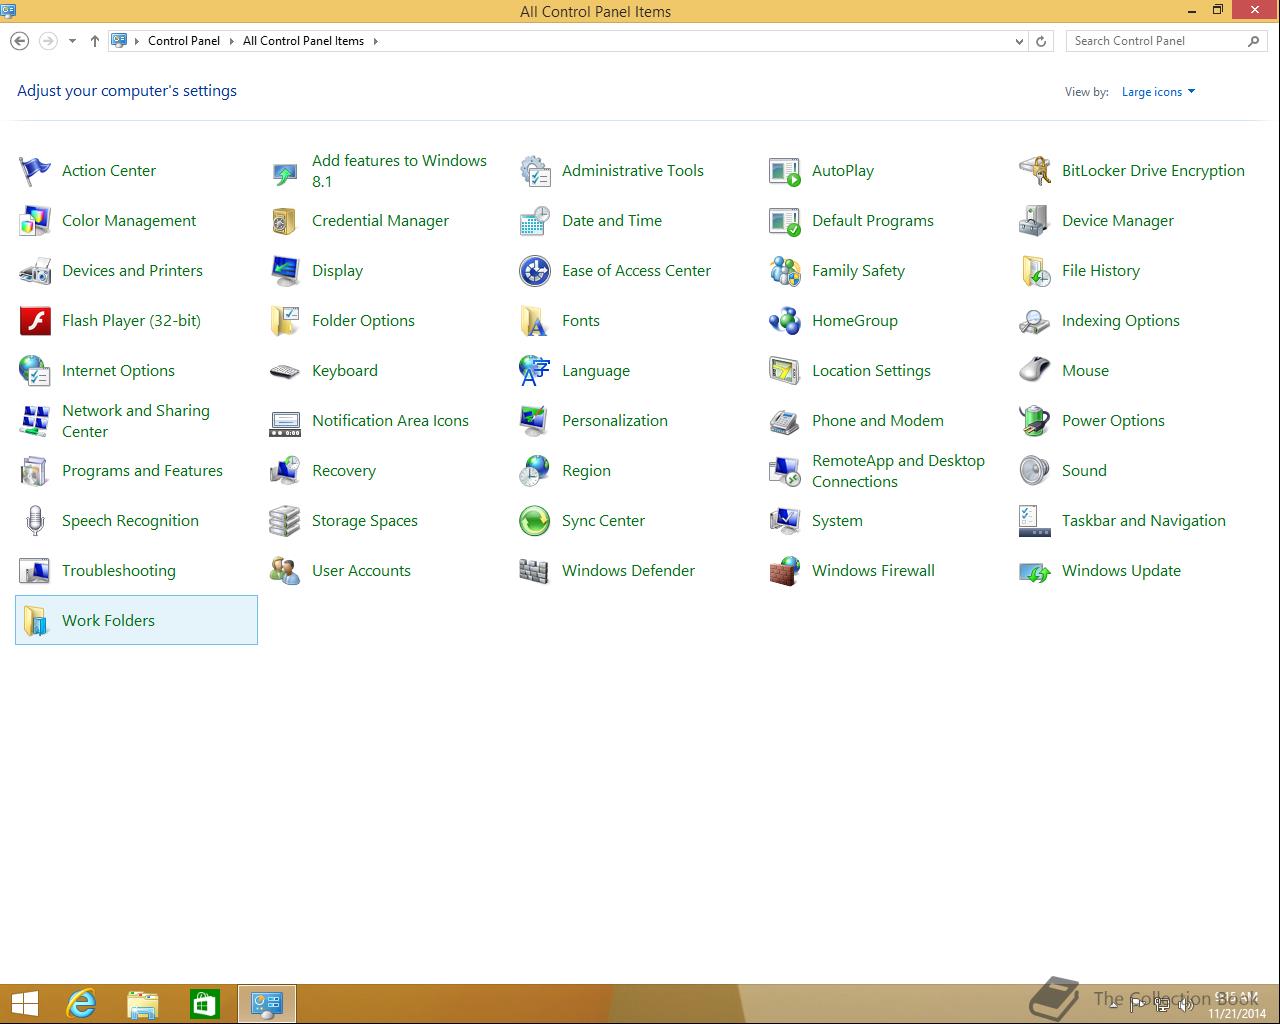
Task: Open the Mouse icon
Action: click(1035, 371)
